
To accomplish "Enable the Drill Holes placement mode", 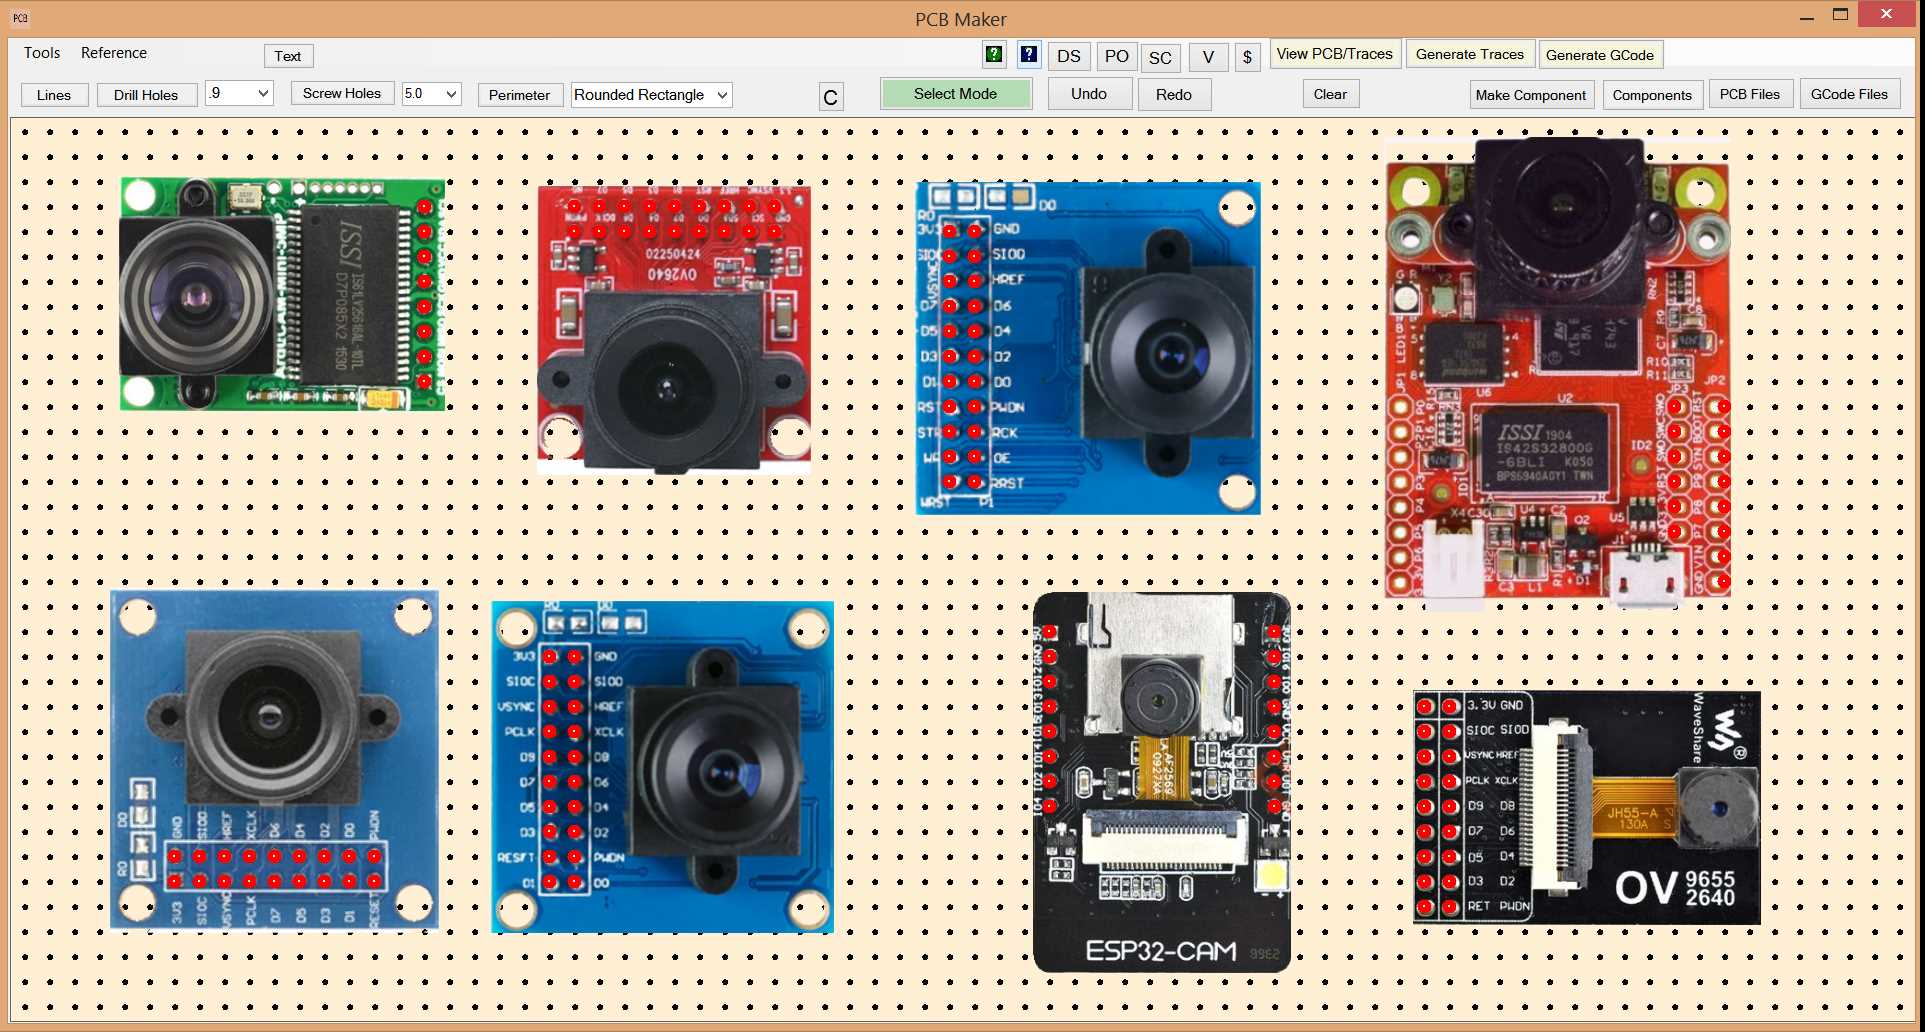I will pyautogui.click(x=146, y=95).
